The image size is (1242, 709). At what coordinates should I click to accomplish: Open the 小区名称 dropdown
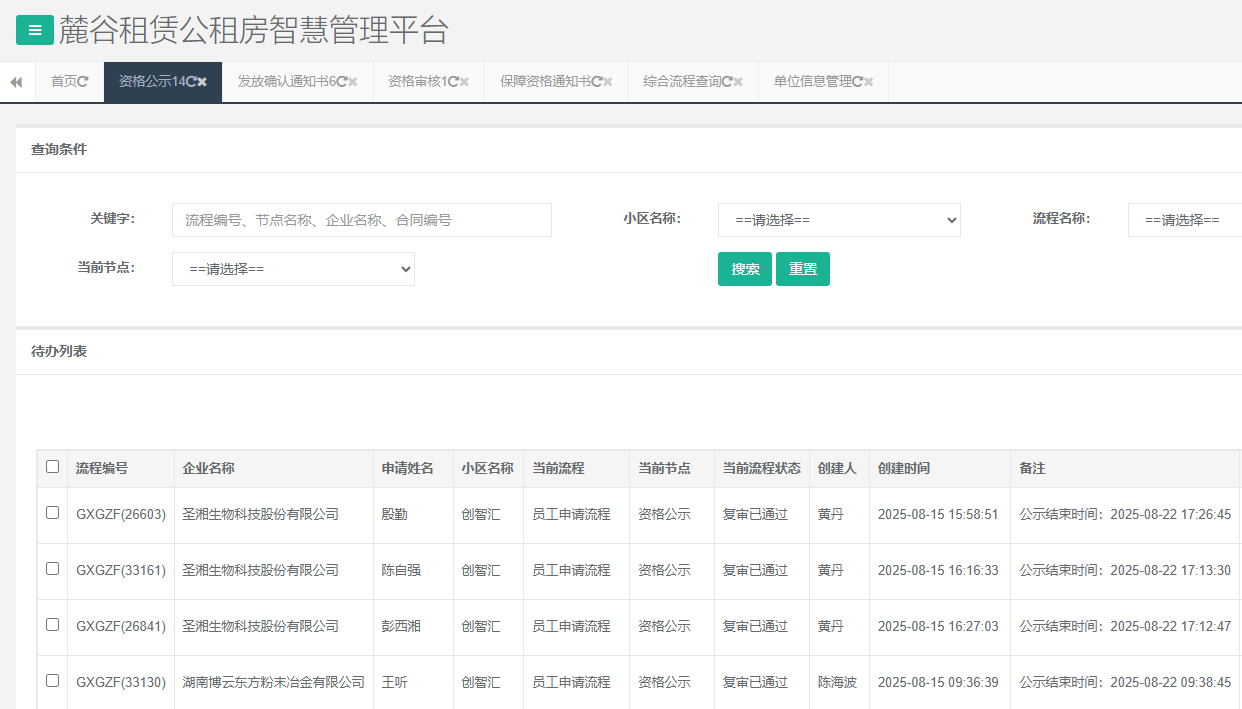(838, 220)
